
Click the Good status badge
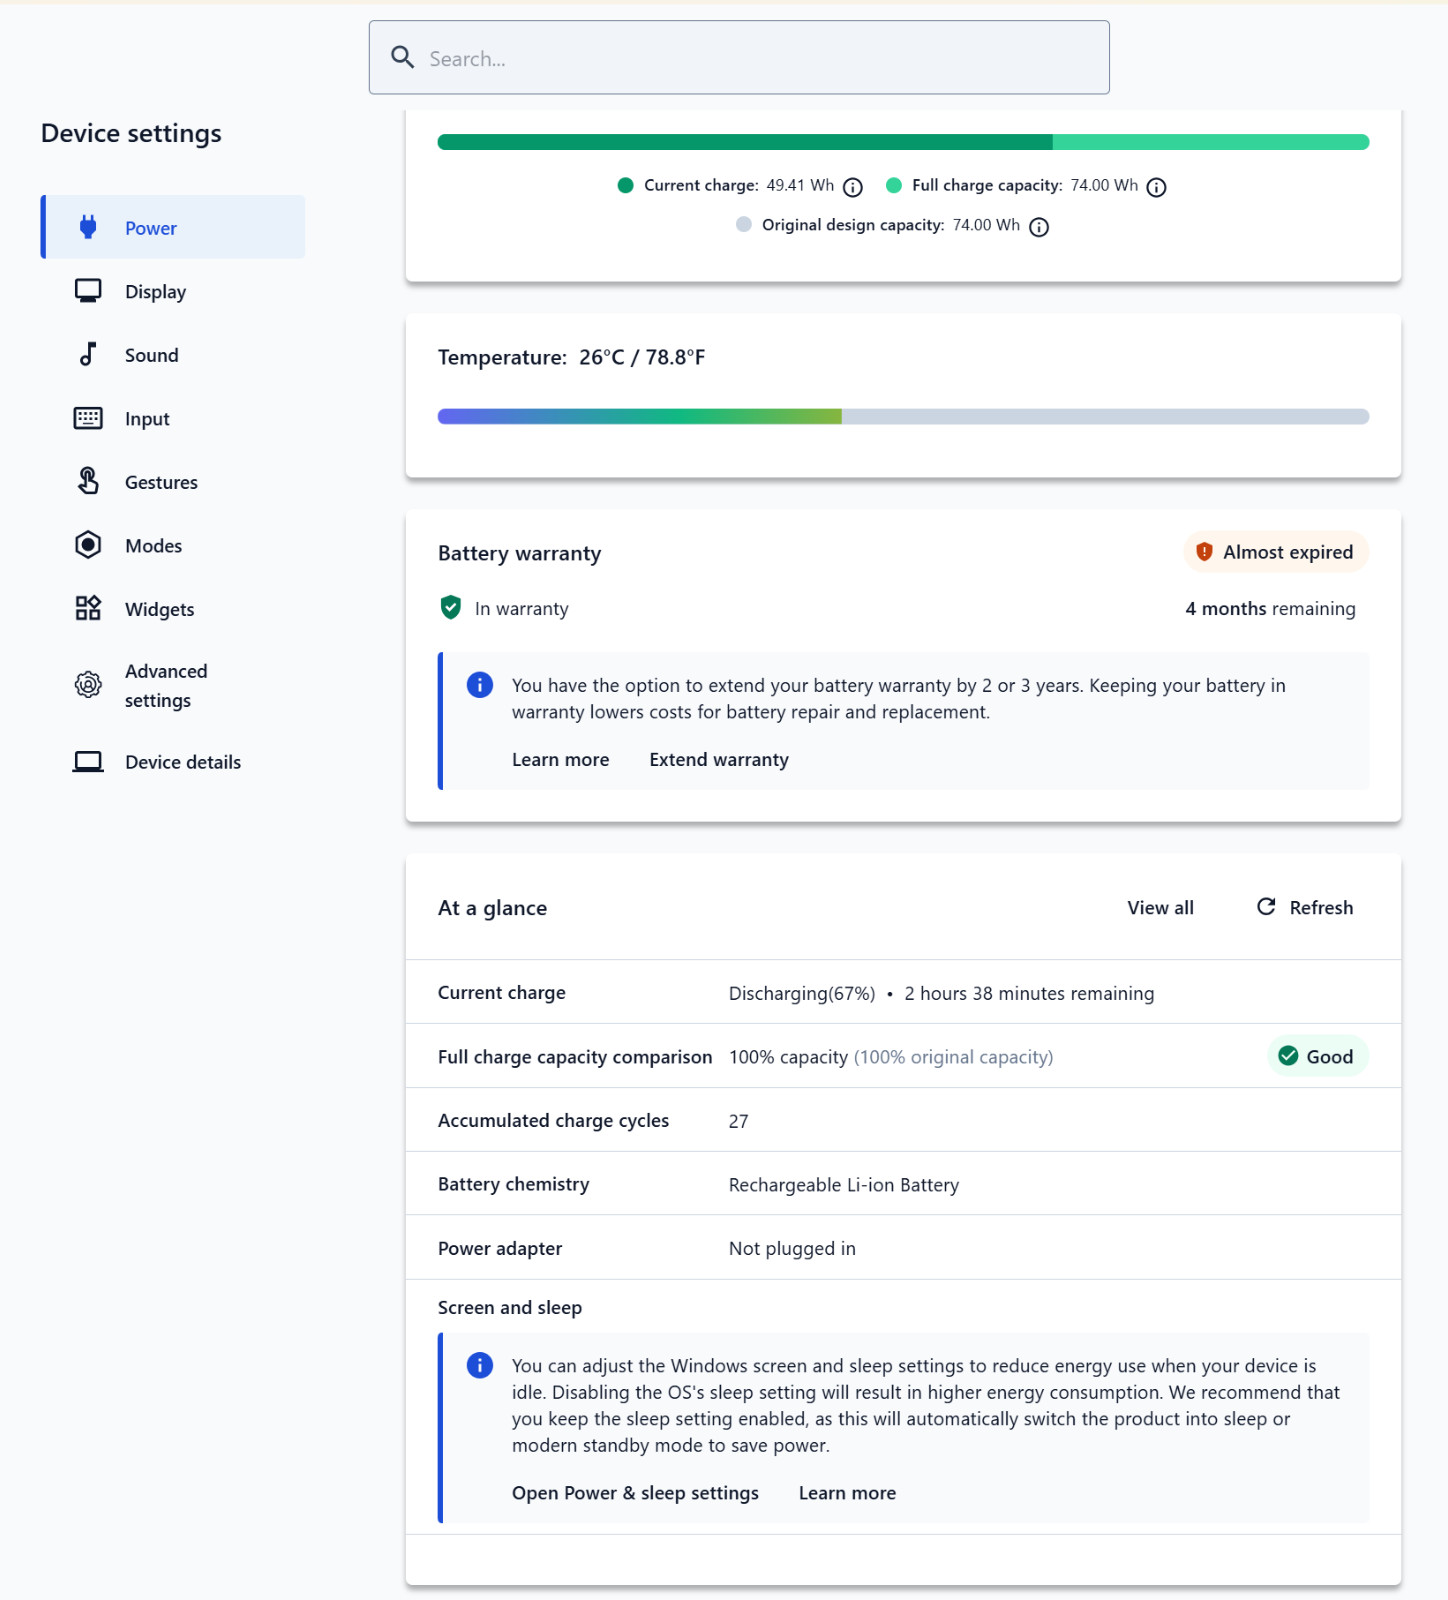pos(1317,1056)
